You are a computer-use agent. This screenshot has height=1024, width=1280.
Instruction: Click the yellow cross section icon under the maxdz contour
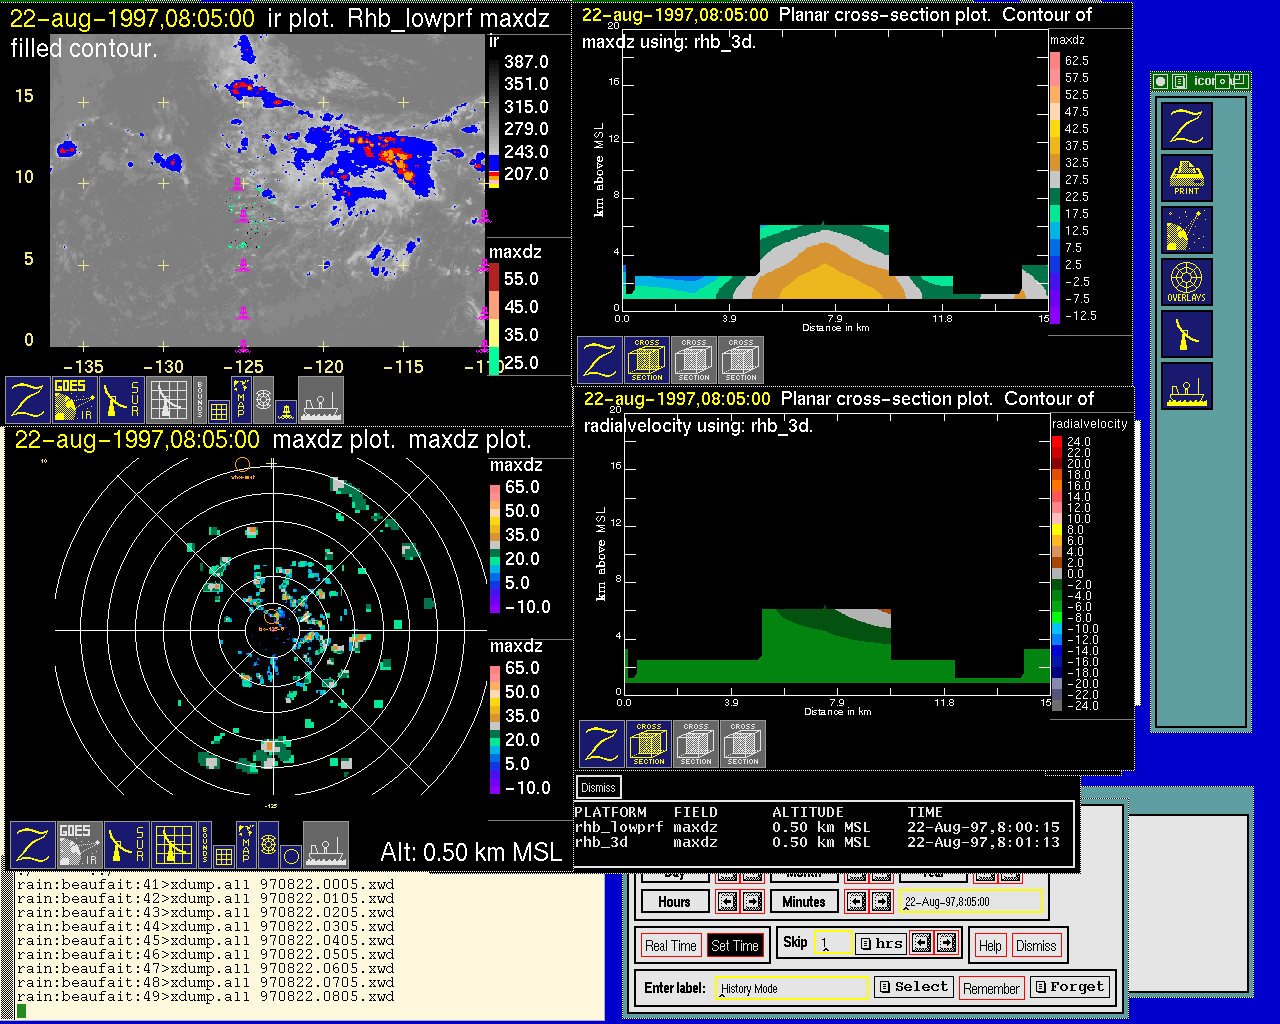point(647,361)
